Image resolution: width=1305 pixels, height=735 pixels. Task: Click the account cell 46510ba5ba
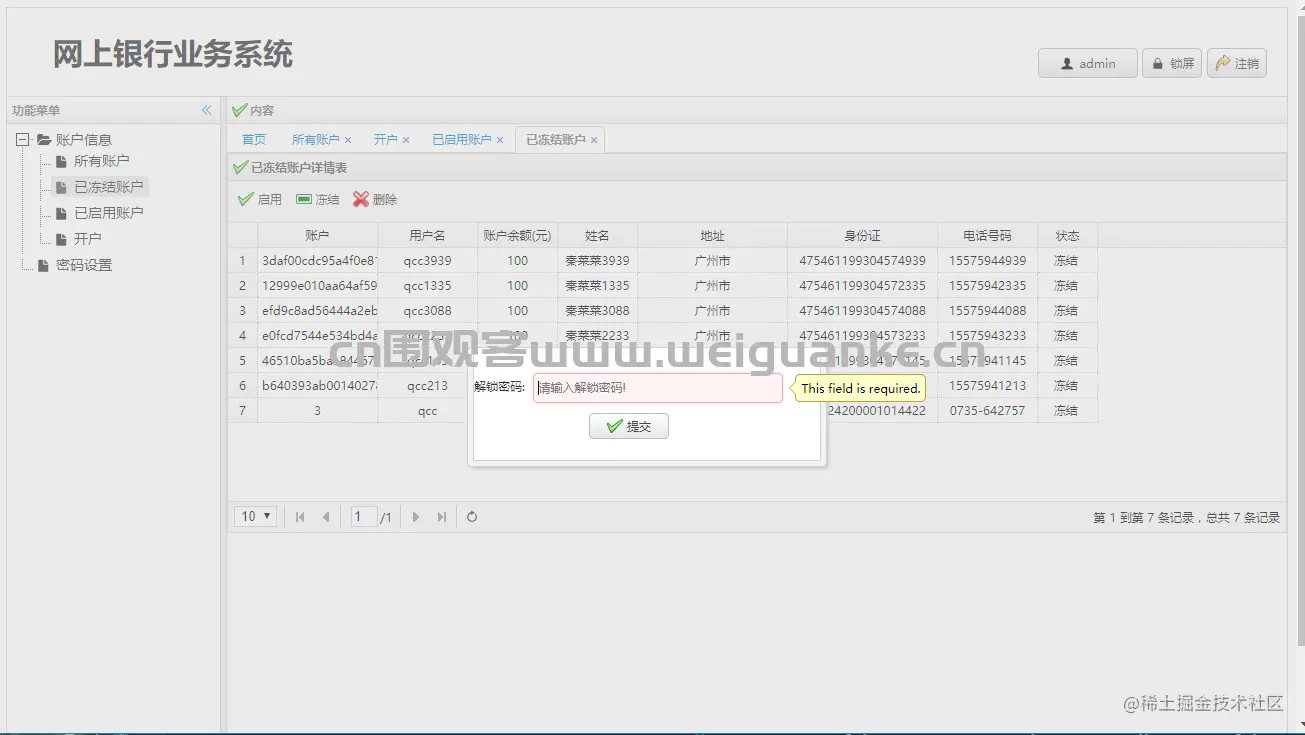tap(317, 360)
